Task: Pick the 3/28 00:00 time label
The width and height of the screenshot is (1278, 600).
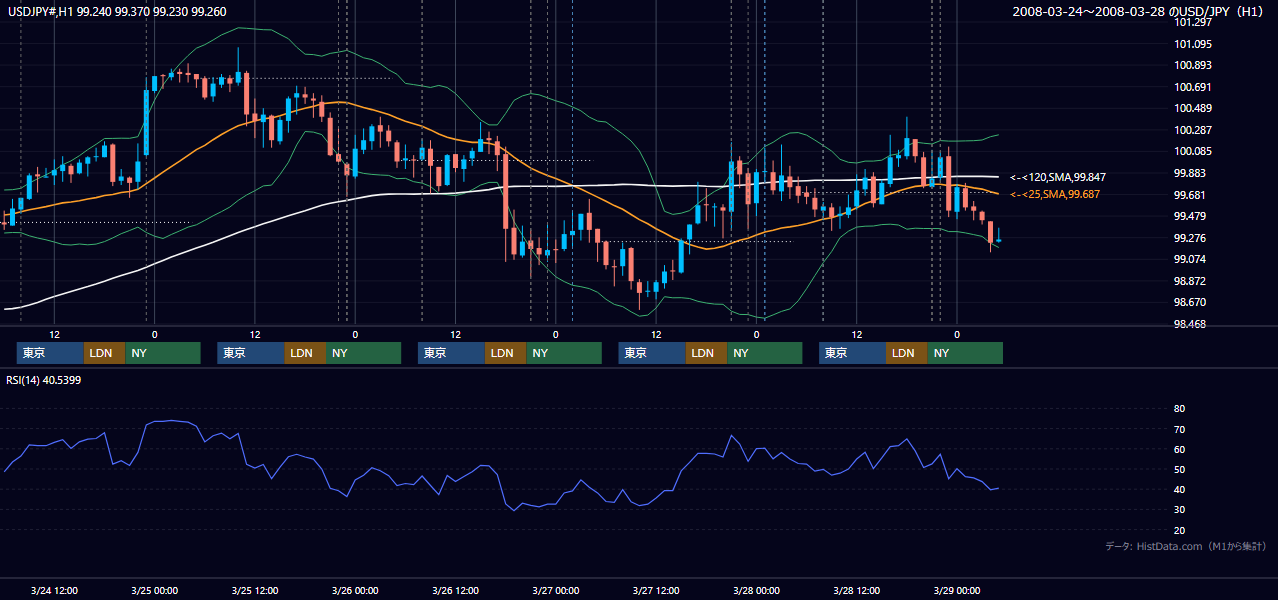Action: pos(756,590)
